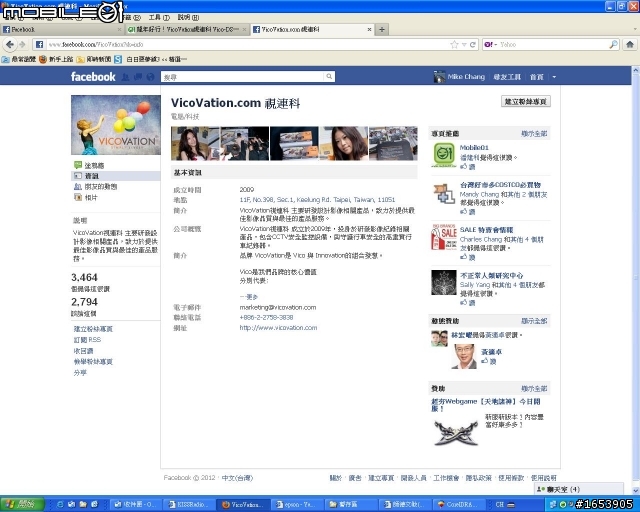Expand the more link in company intro
640x512 pixels.
249,297
